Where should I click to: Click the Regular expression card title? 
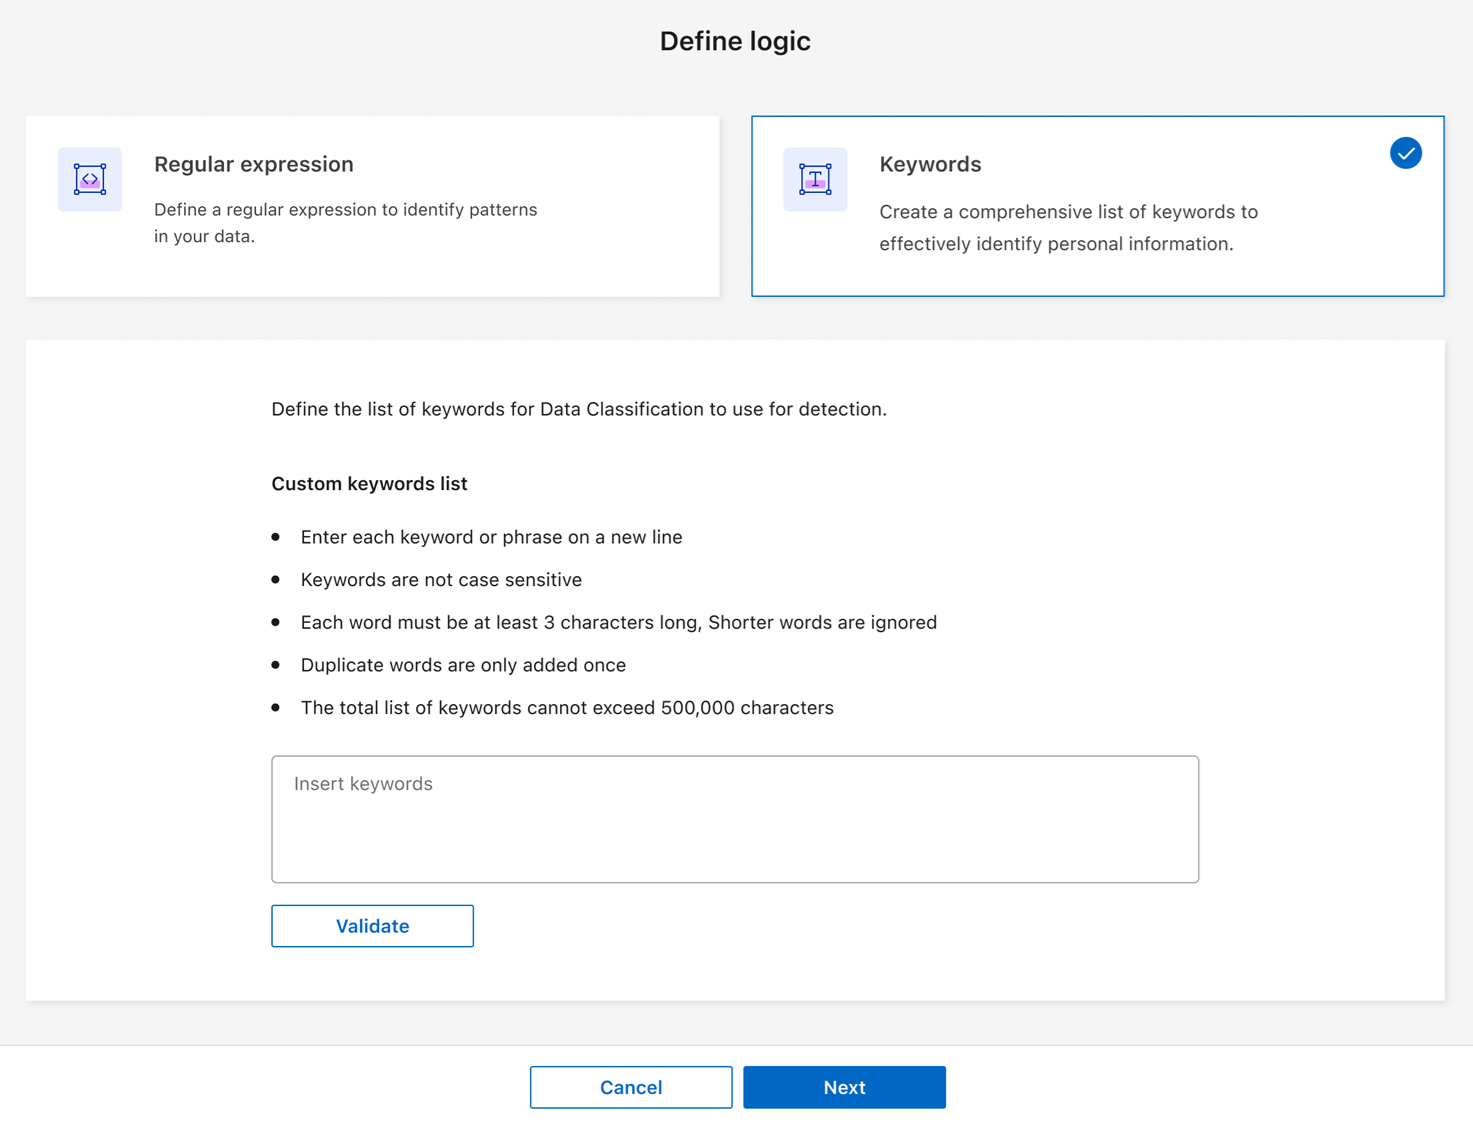point(253,164)
